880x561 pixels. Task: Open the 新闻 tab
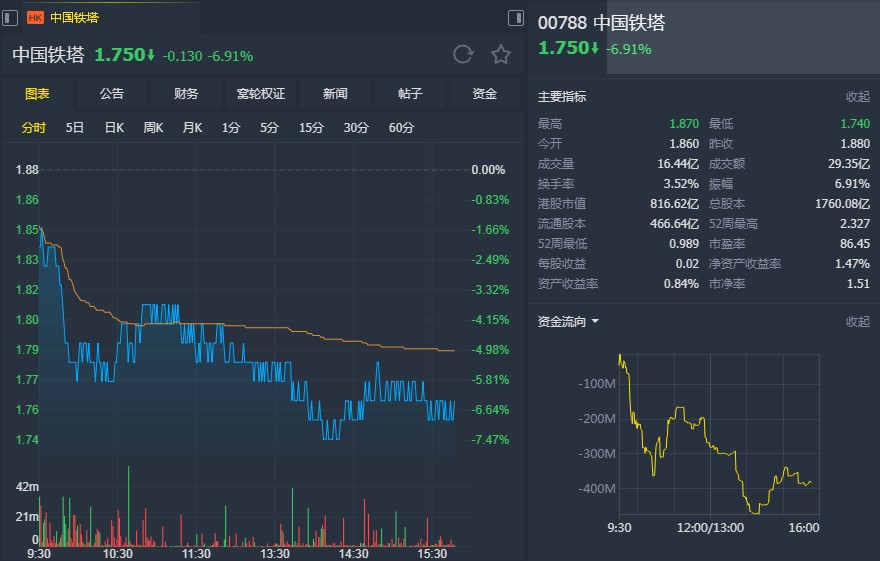coord(335,94)
